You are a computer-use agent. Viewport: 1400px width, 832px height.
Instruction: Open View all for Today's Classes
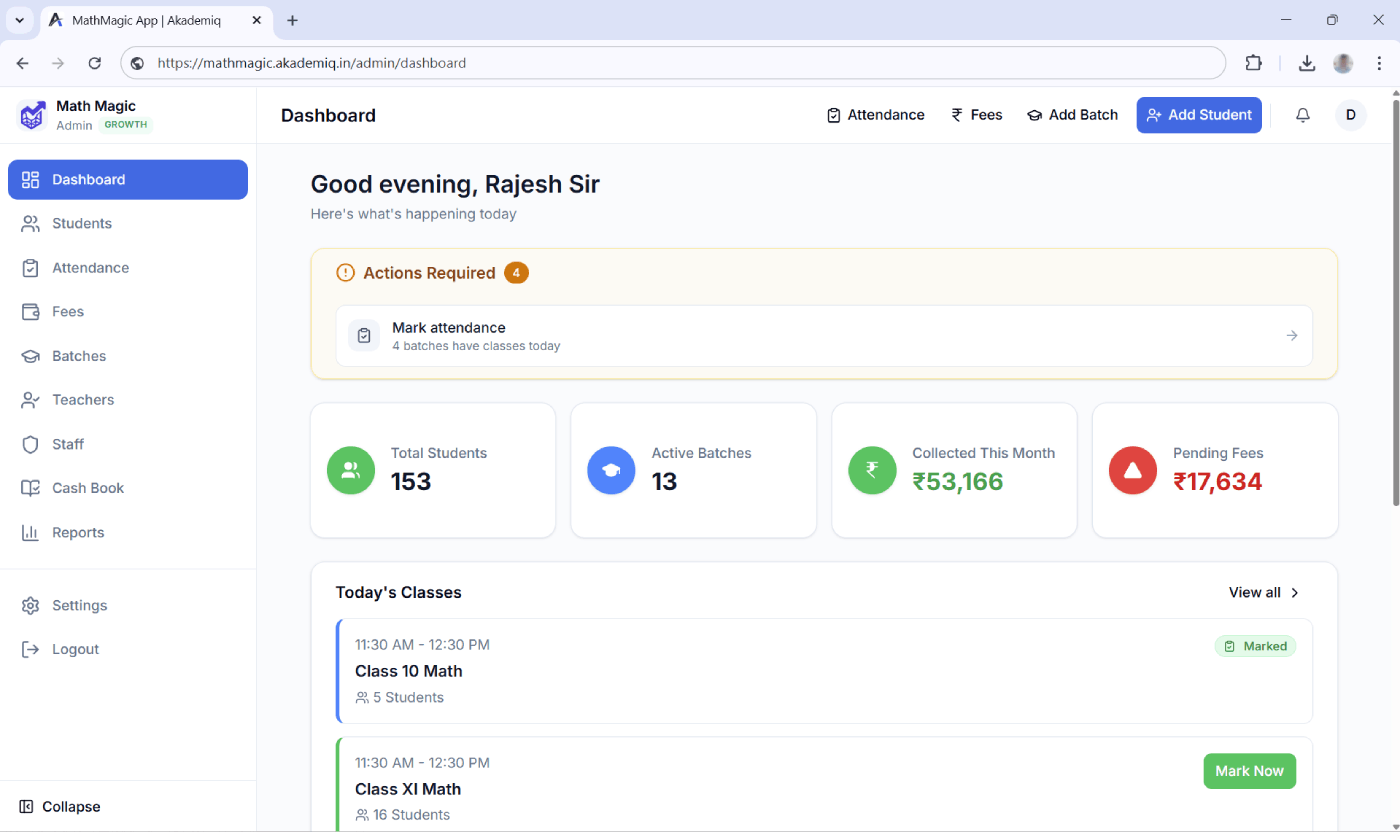pyautogui.click(x=1262, y=592)
